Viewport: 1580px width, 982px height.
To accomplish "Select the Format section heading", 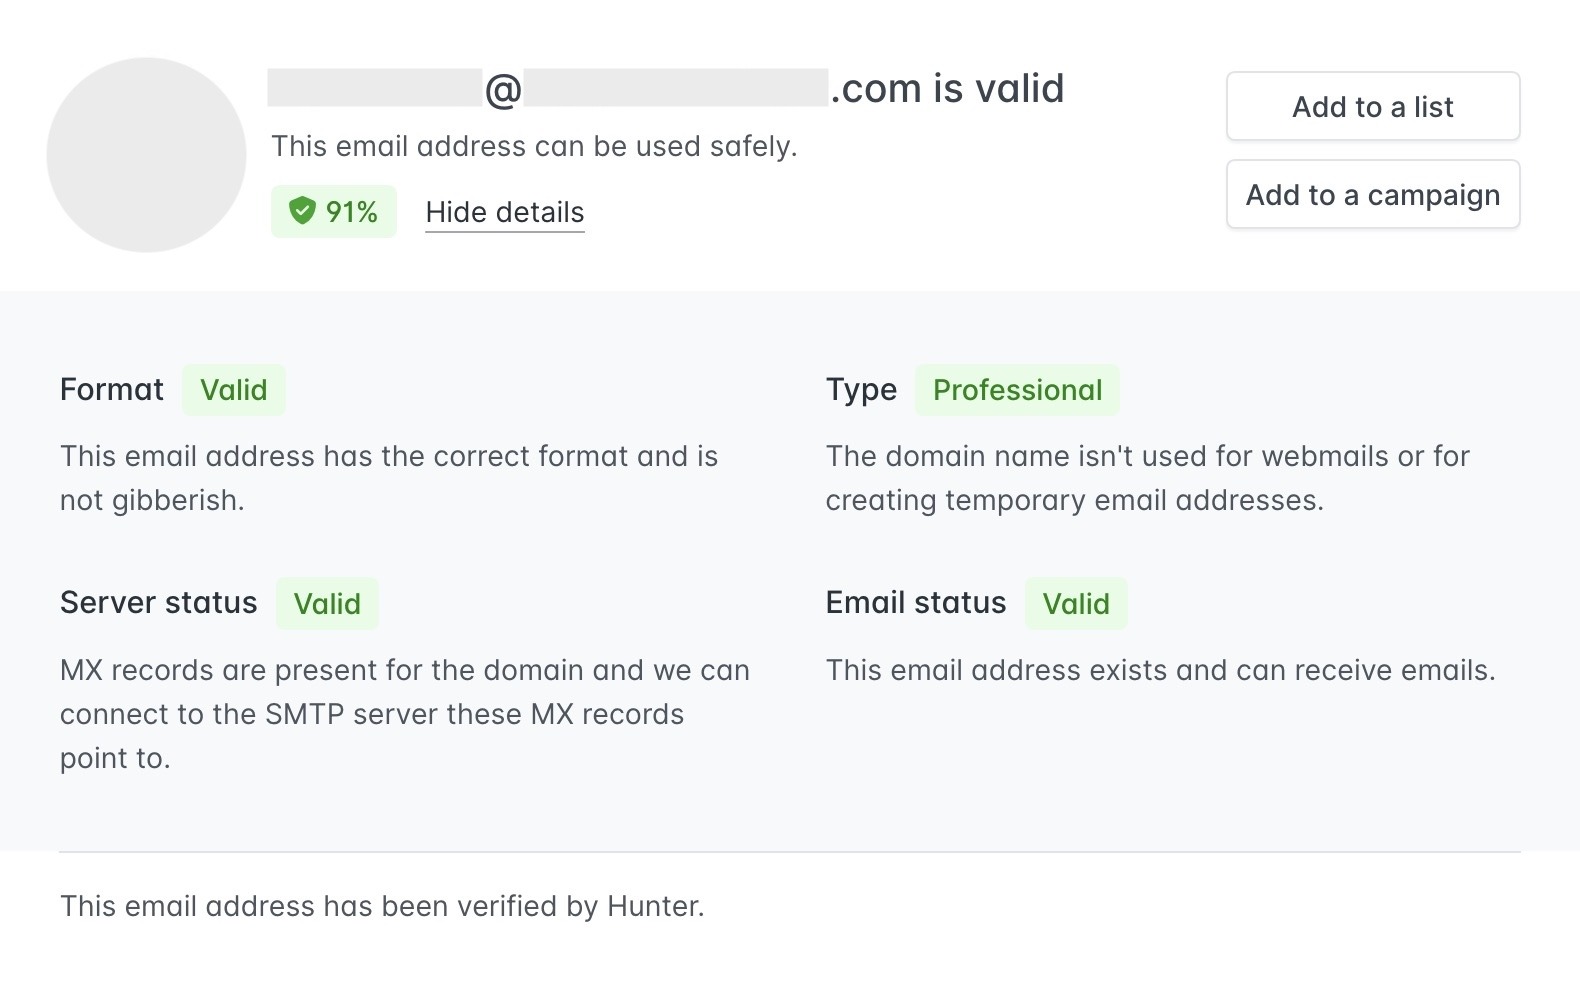I will tap(111, 389).
